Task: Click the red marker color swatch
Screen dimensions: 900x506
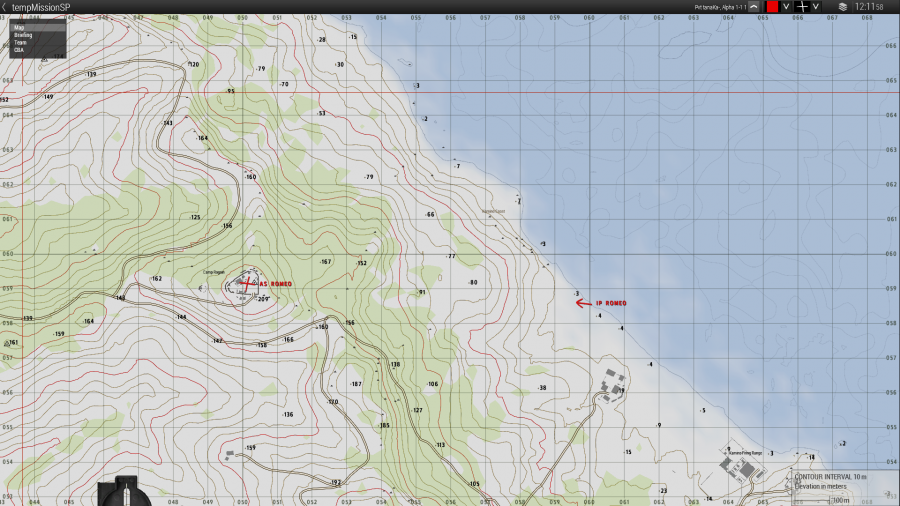Action: coord(772,7)
